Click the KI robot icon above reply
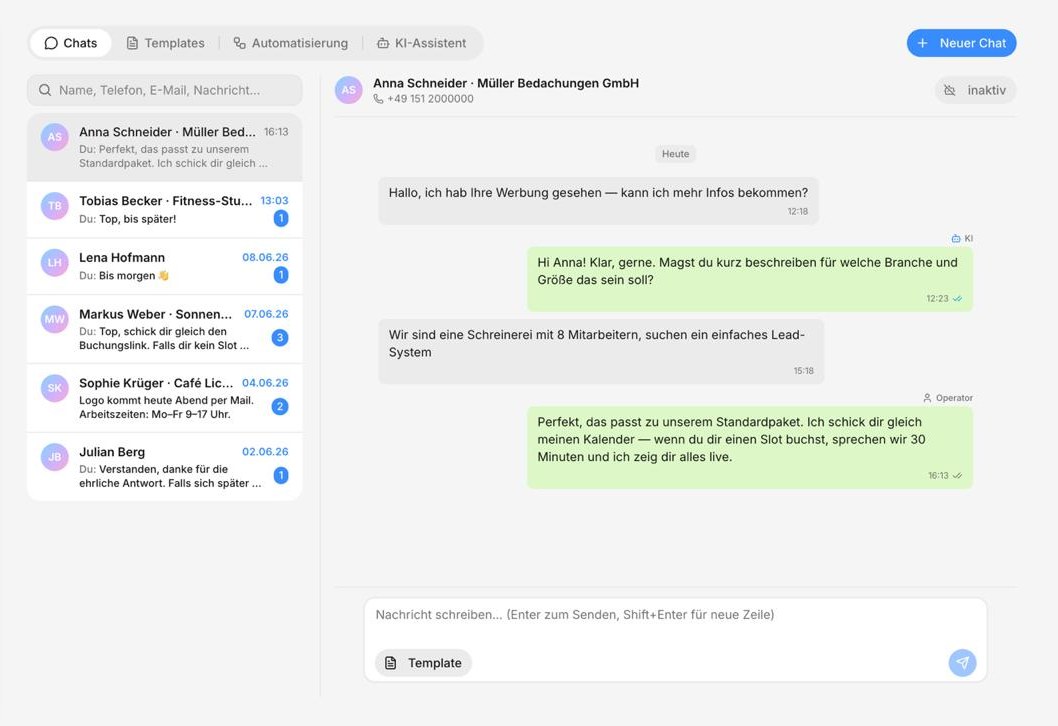Screen dimensions: 1058x726 pyautogui.click(x=955, y=238)
